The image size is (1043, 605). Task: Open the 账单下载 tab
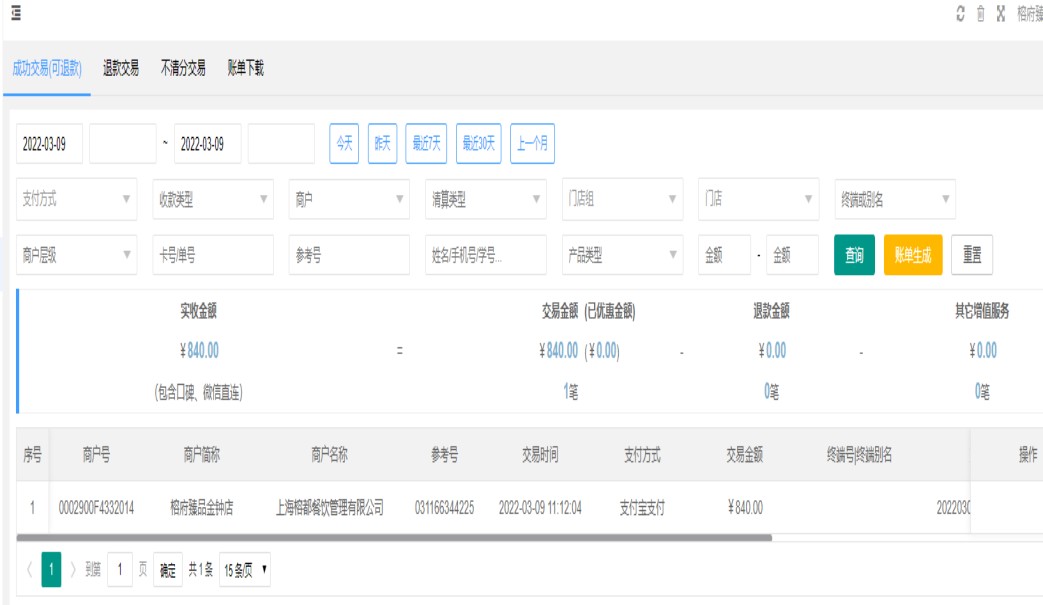245,68
